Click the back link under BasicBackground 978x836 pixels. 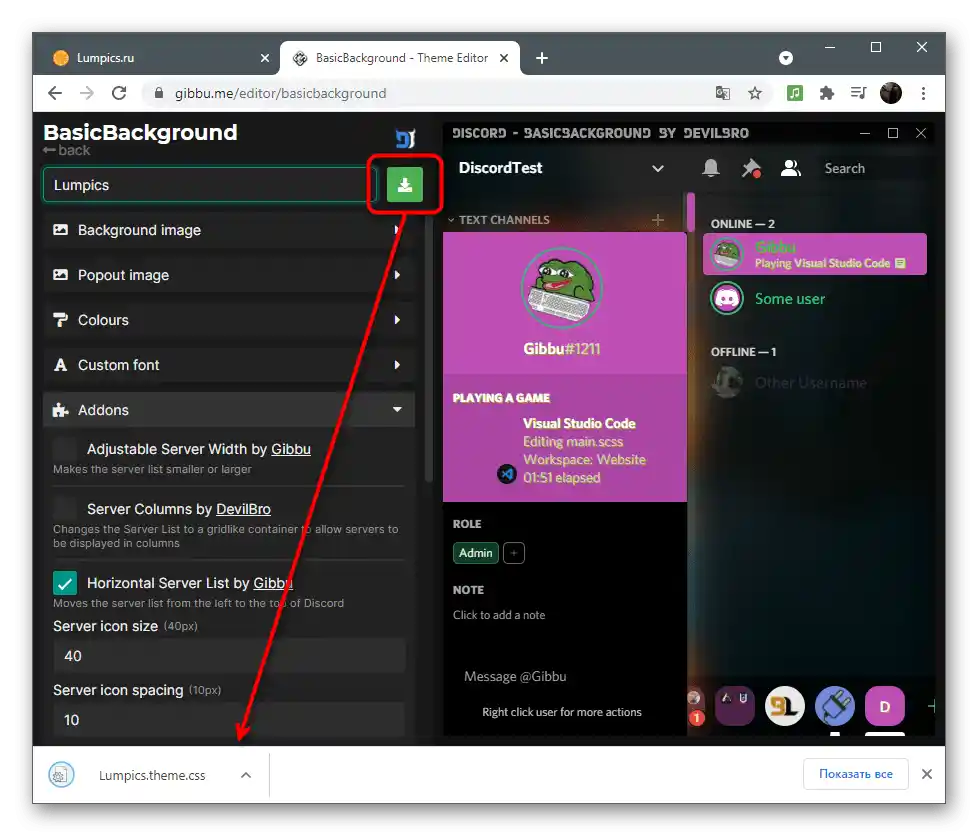click(x=66, y=150)
